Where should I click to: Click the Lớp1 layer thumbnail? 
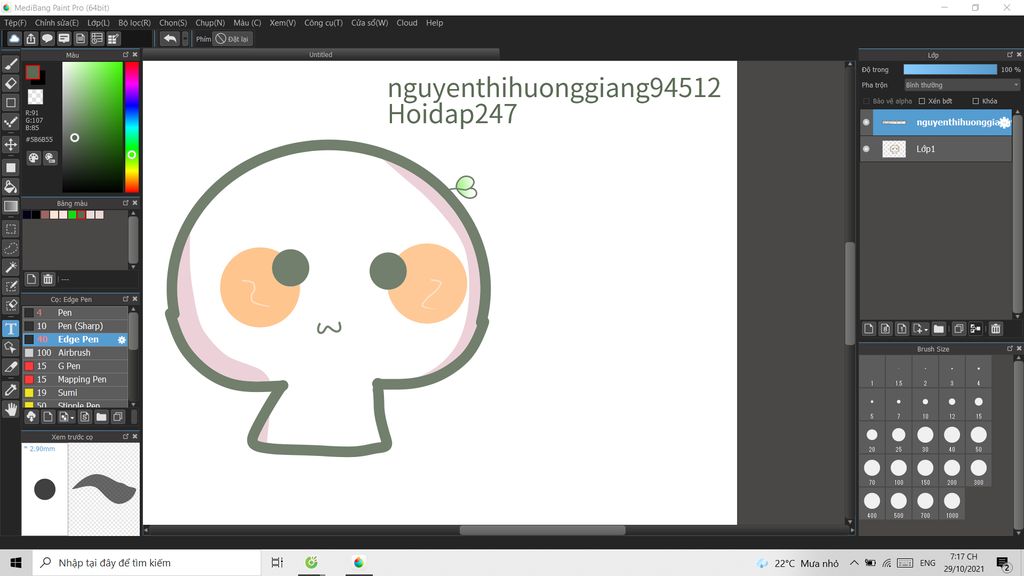pos(894,149)
